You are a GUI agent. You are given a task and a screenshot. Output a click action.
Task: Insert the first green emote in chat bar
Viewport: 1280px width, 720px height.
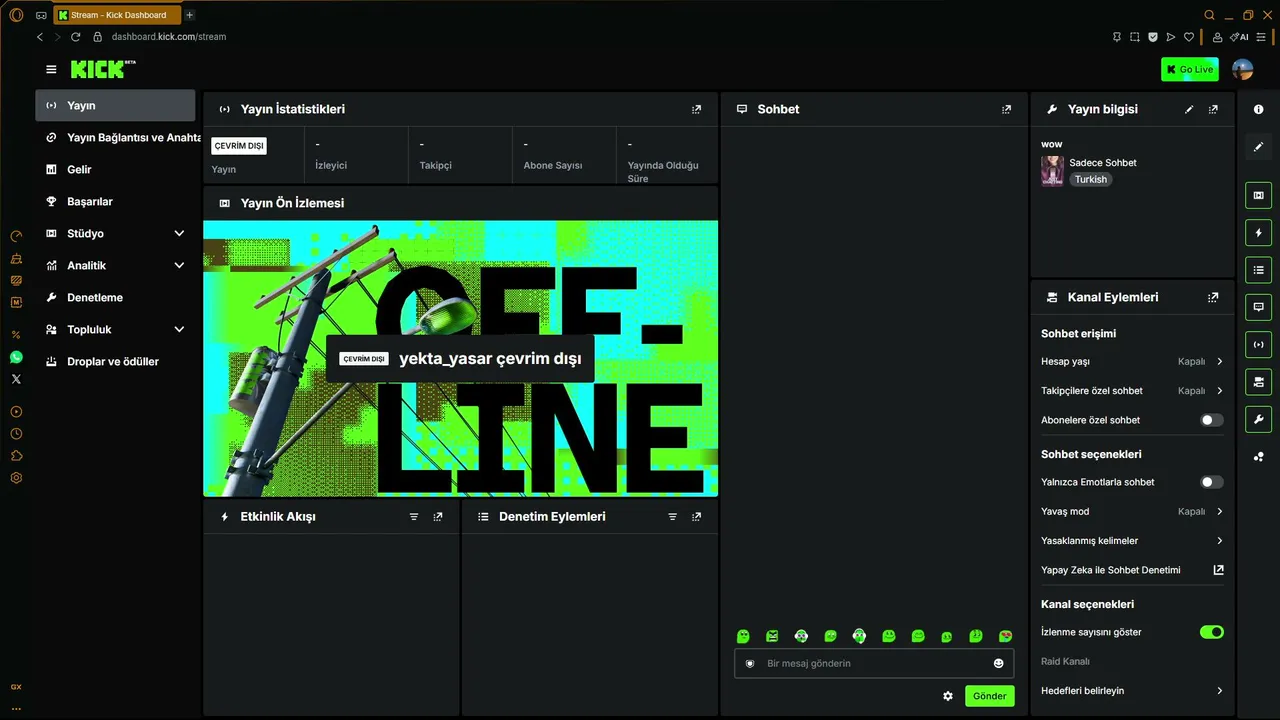click(x=743, y=636)
